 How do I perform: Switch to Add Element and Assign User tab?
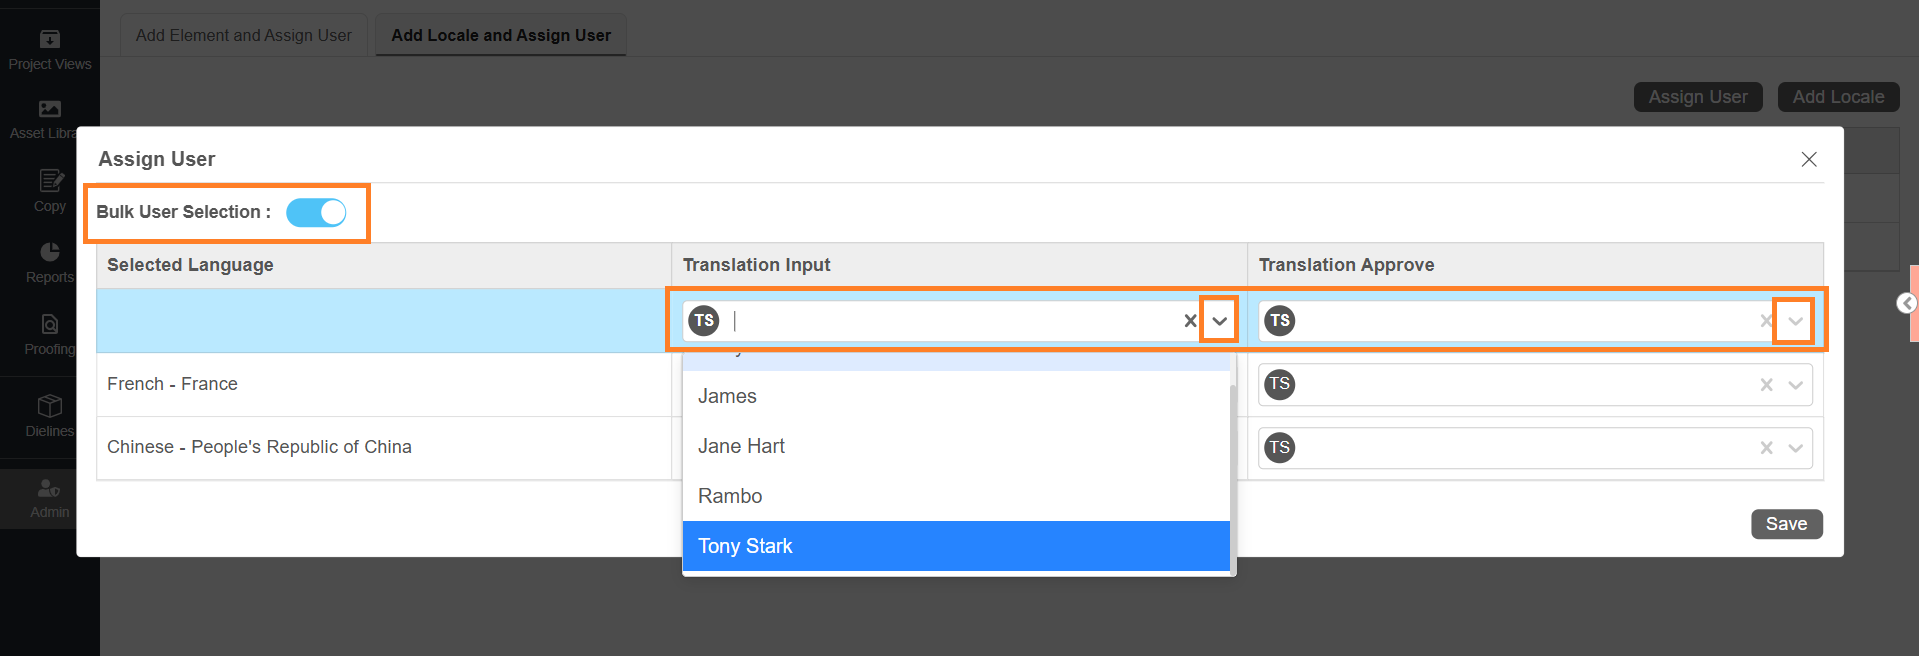click(x=243, y=35)
